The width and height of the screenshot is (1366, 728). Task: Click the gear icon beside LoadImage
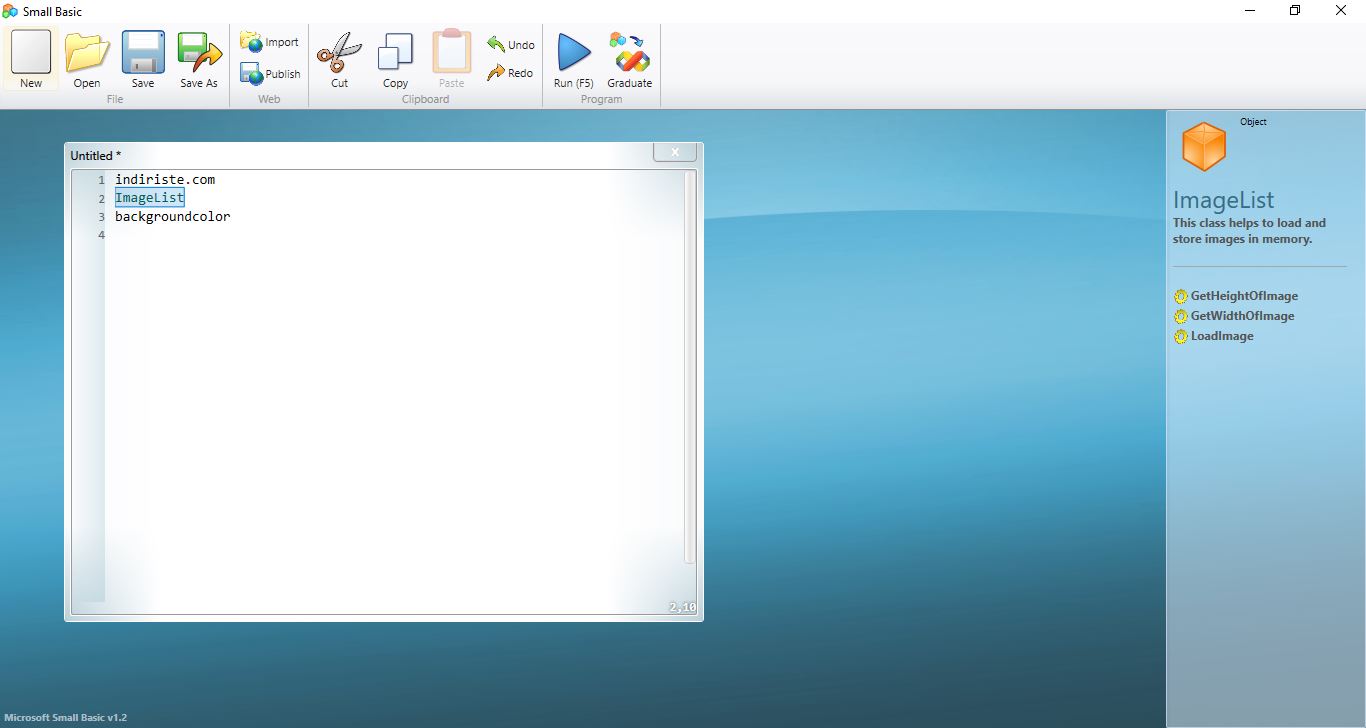click(1181, 336)
